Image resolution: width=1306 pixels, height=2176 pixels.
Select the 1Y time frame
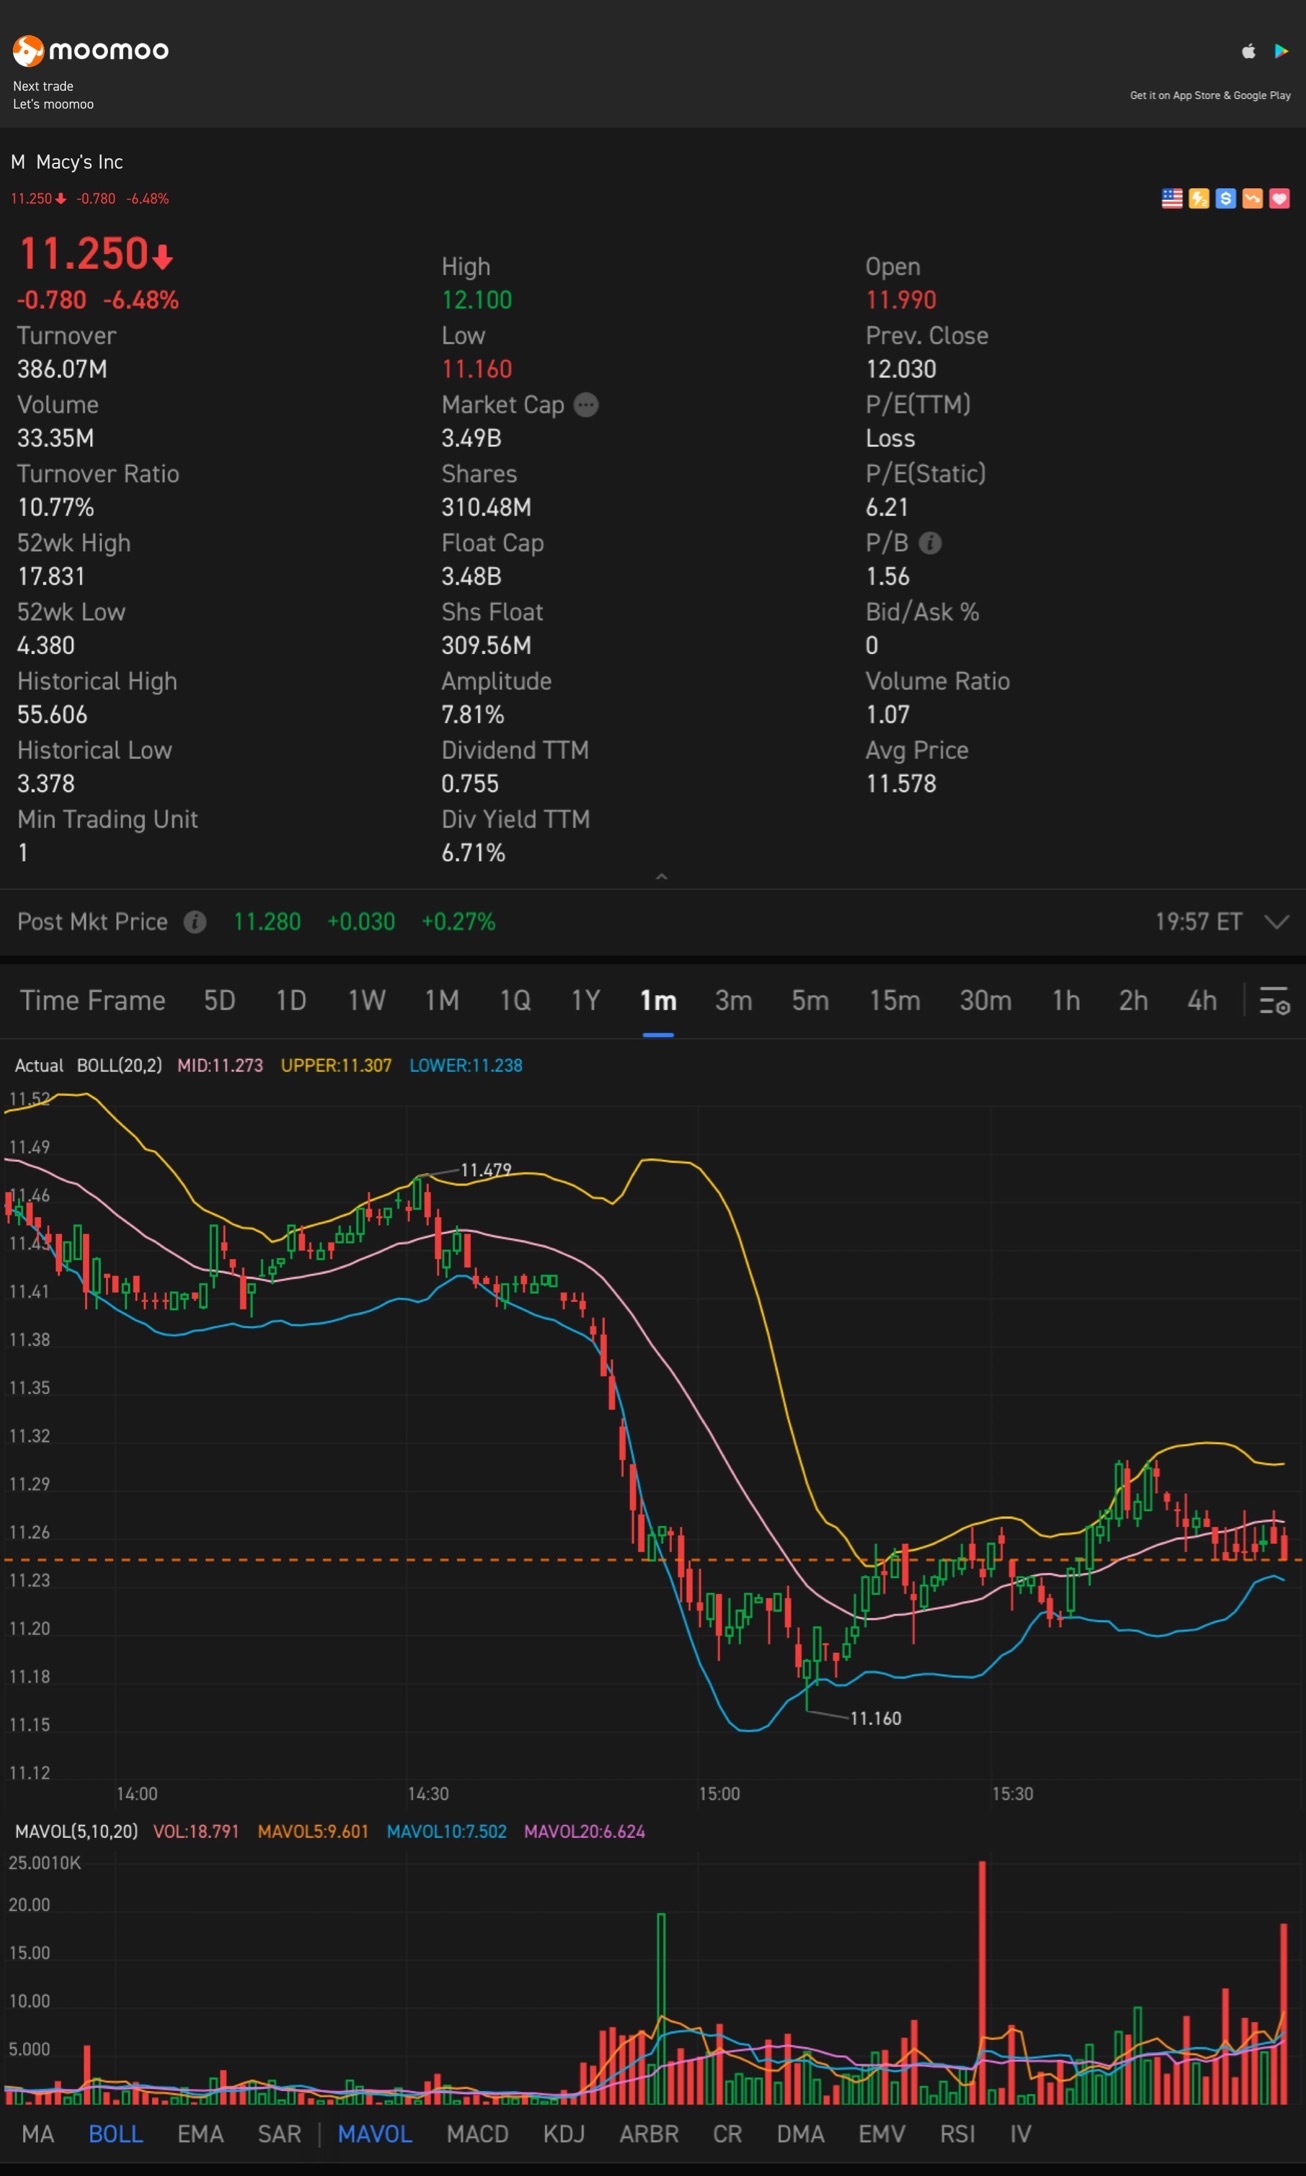(585, 1001)
